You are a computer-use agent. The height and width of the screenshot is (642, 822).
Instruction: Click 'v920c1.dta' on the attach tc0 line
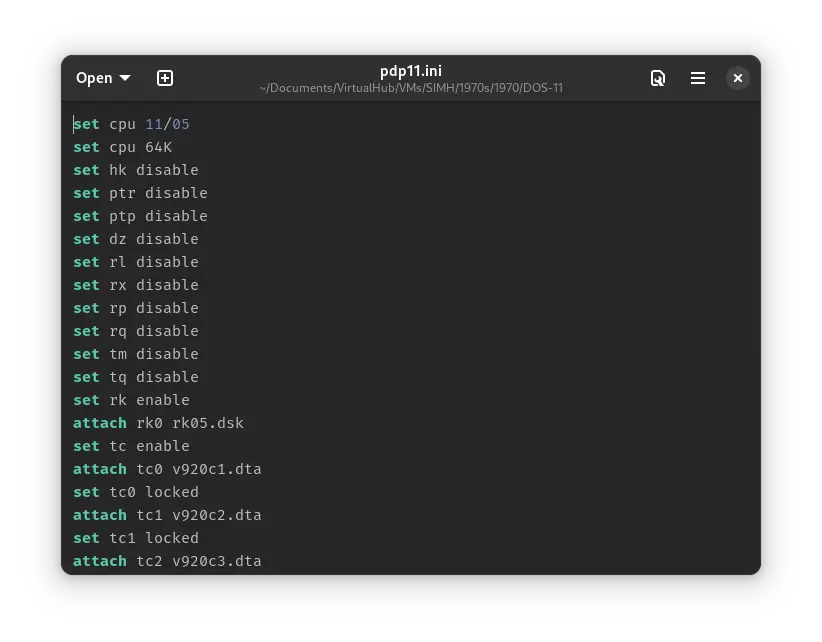click(216, 469)
